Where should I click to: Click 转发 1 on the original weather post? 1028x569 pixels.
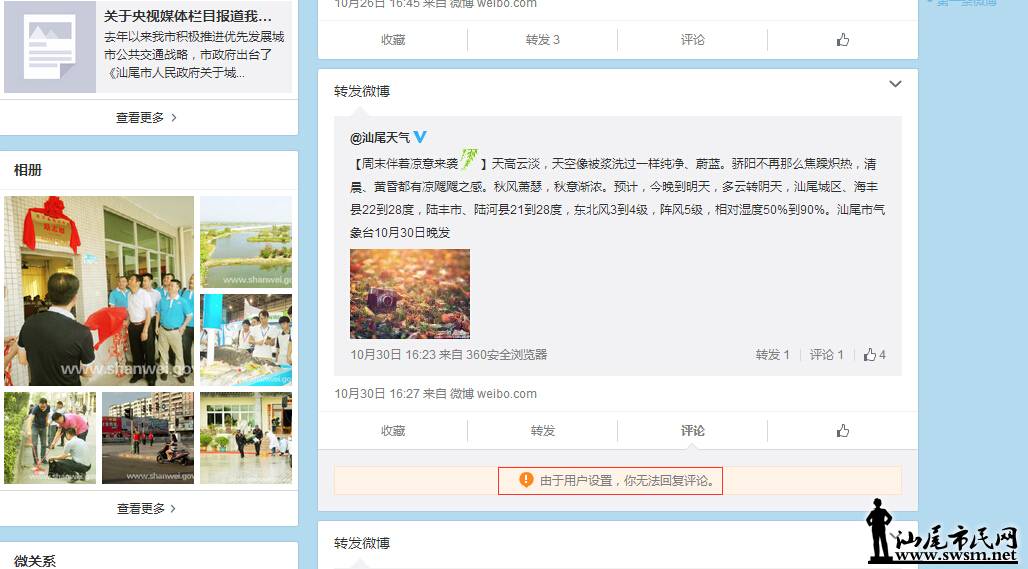tap(772, 355)
